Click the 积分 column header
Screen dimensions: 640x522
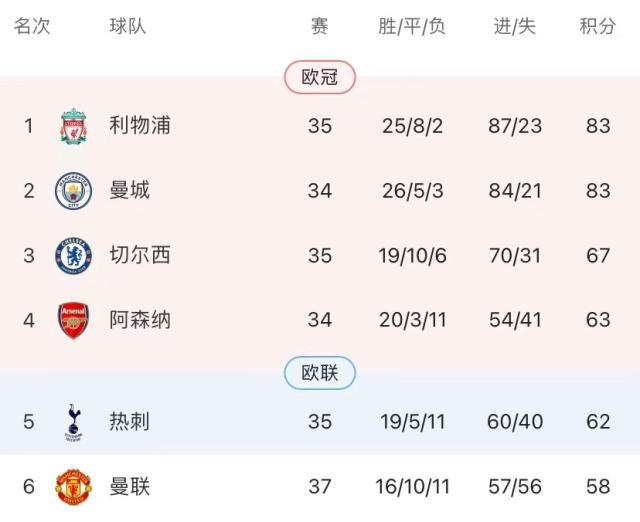598,27
